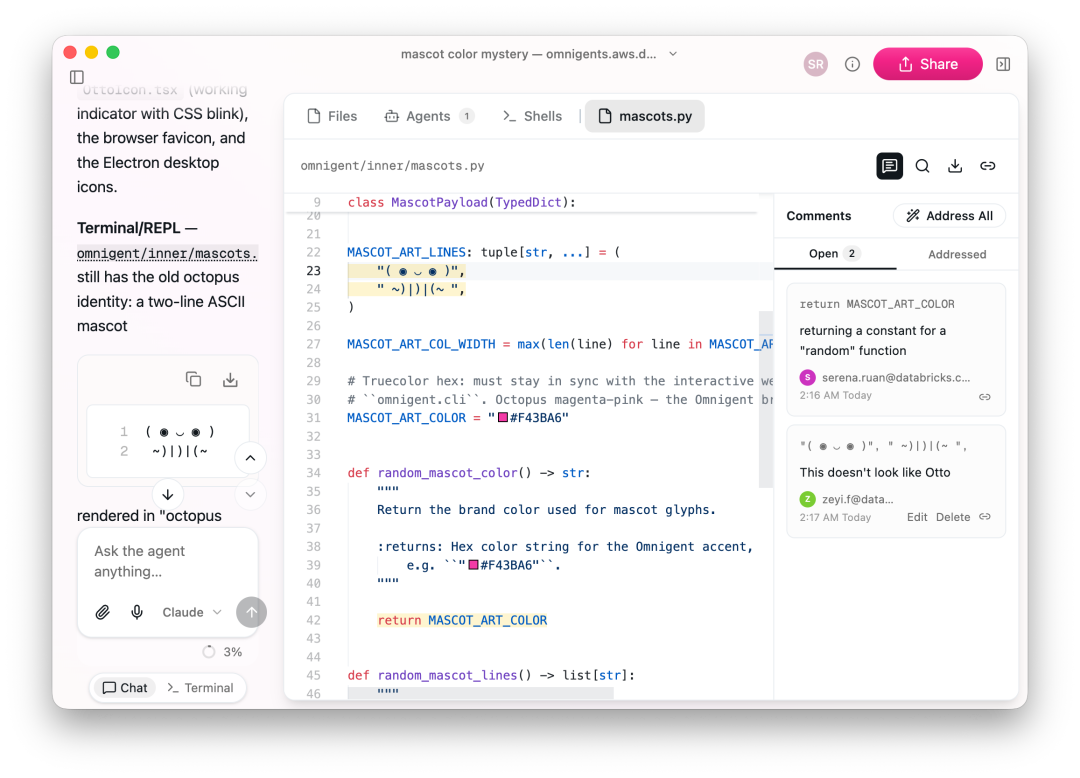Viewport: 1080px width, 778px height.
Task: Open the info icon near Share
Action: [852, 64]
